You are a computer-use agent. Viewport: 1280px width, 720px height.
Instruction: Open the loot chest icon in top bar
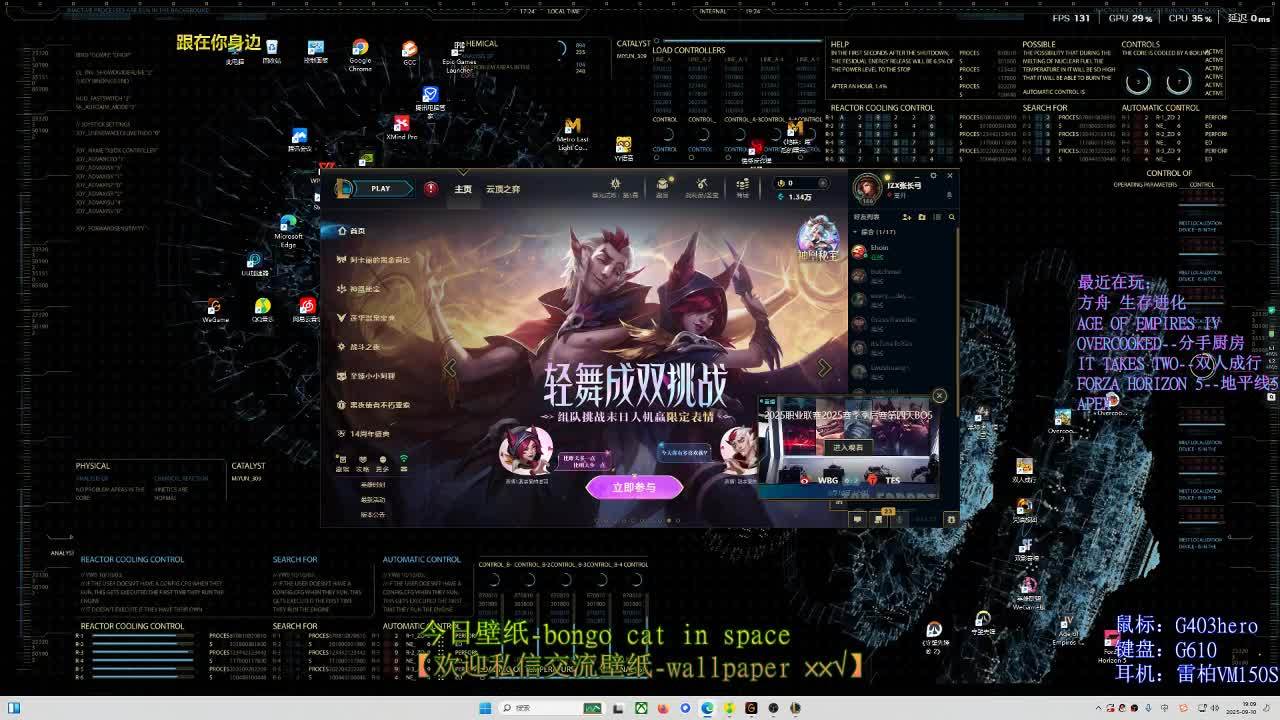662,185
